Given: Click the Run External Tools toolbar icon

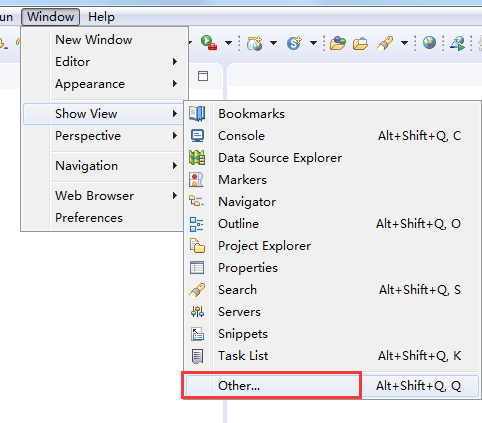Looking at the screenshot, I should pyautogui.click(x=209, y=43).
